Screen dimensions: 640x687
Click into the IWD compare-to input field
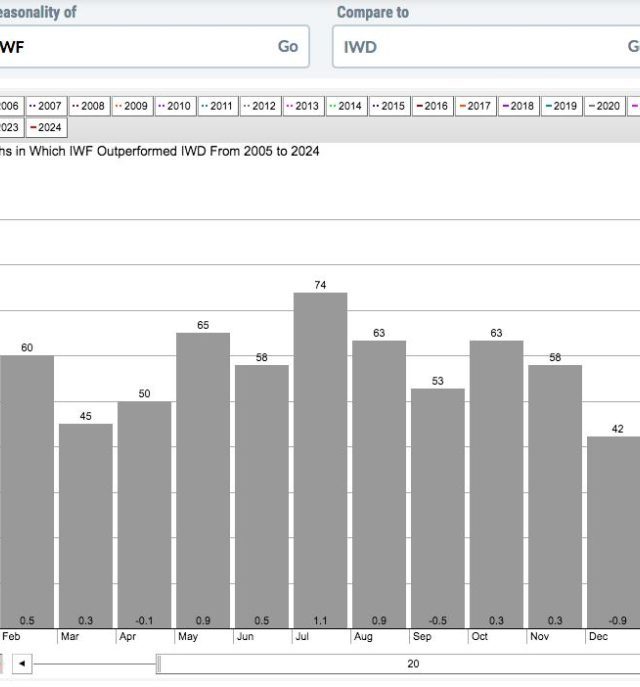point(486,46)
